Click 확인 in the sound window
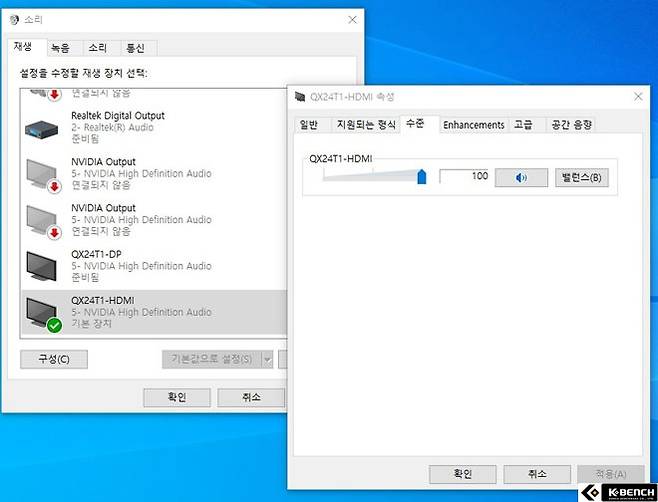The image size is (658, 502). coord(177,397)
